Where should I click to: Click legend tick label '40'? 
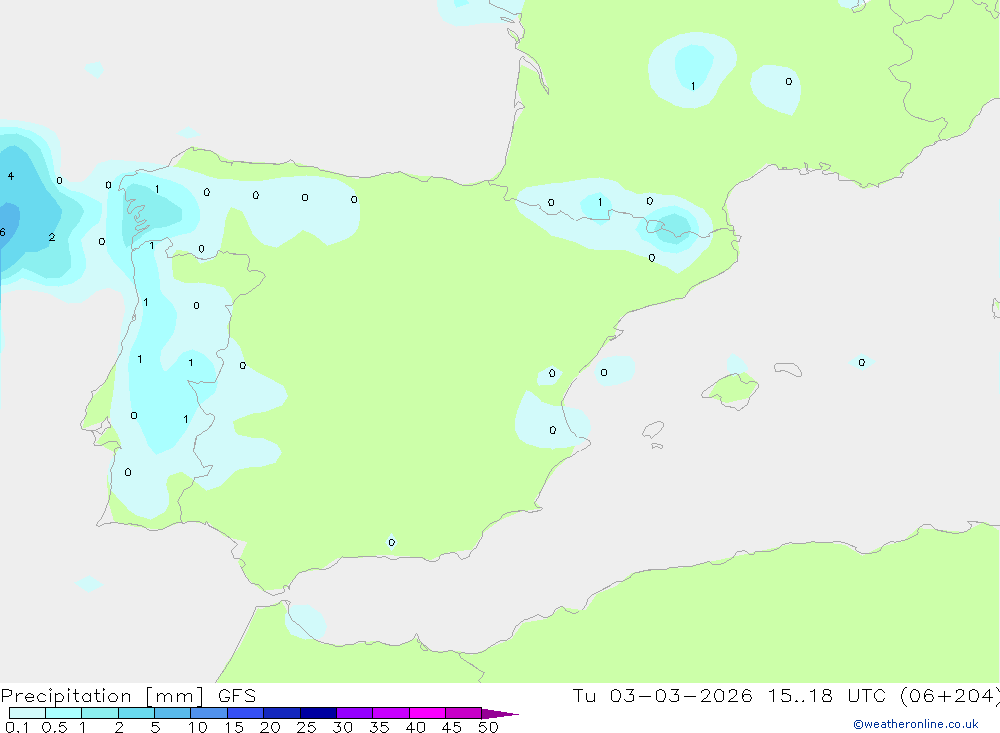(x=416, y=727)
